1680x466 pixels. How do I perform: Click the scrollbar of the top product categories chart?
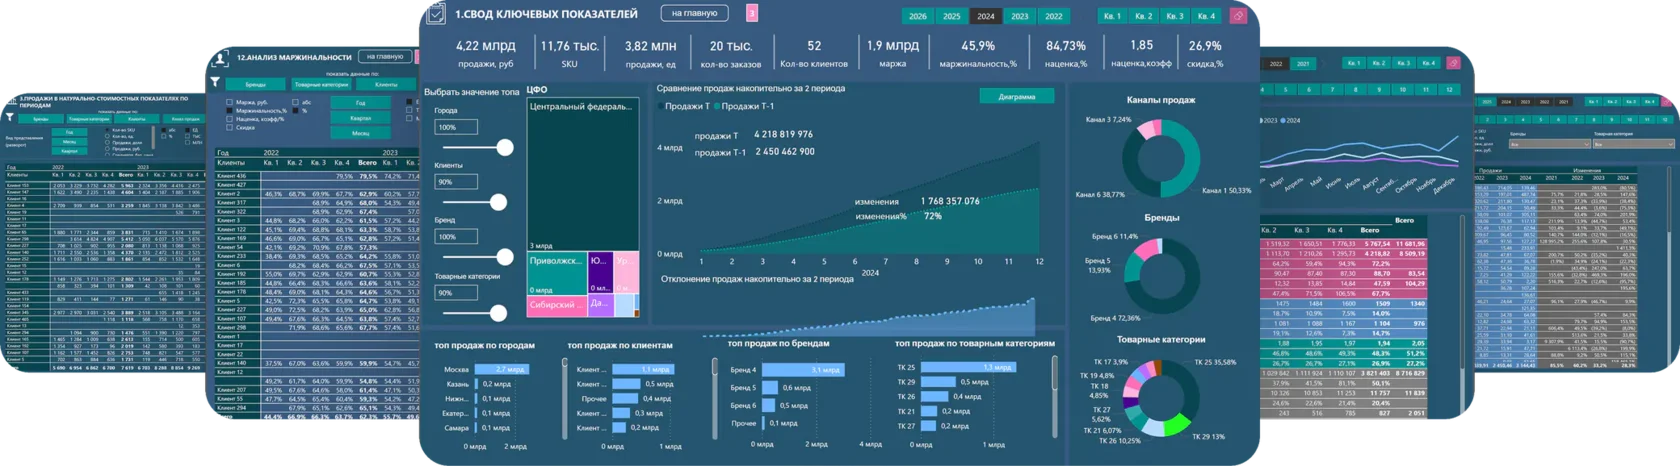pos(1056,398)
